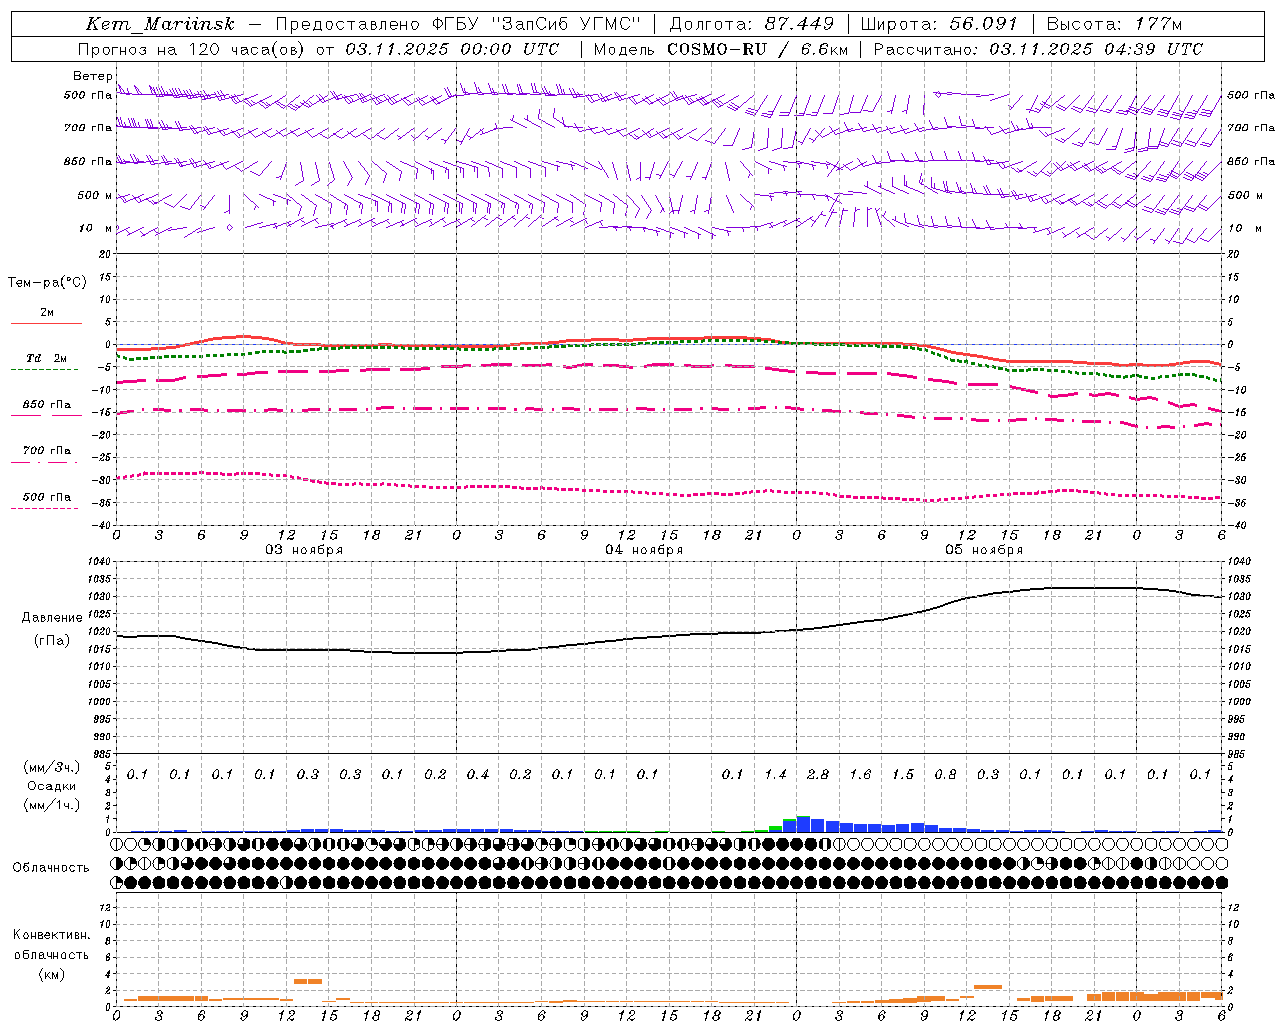Click the '(гПа)' unit label under Давление

pos(52,641)
